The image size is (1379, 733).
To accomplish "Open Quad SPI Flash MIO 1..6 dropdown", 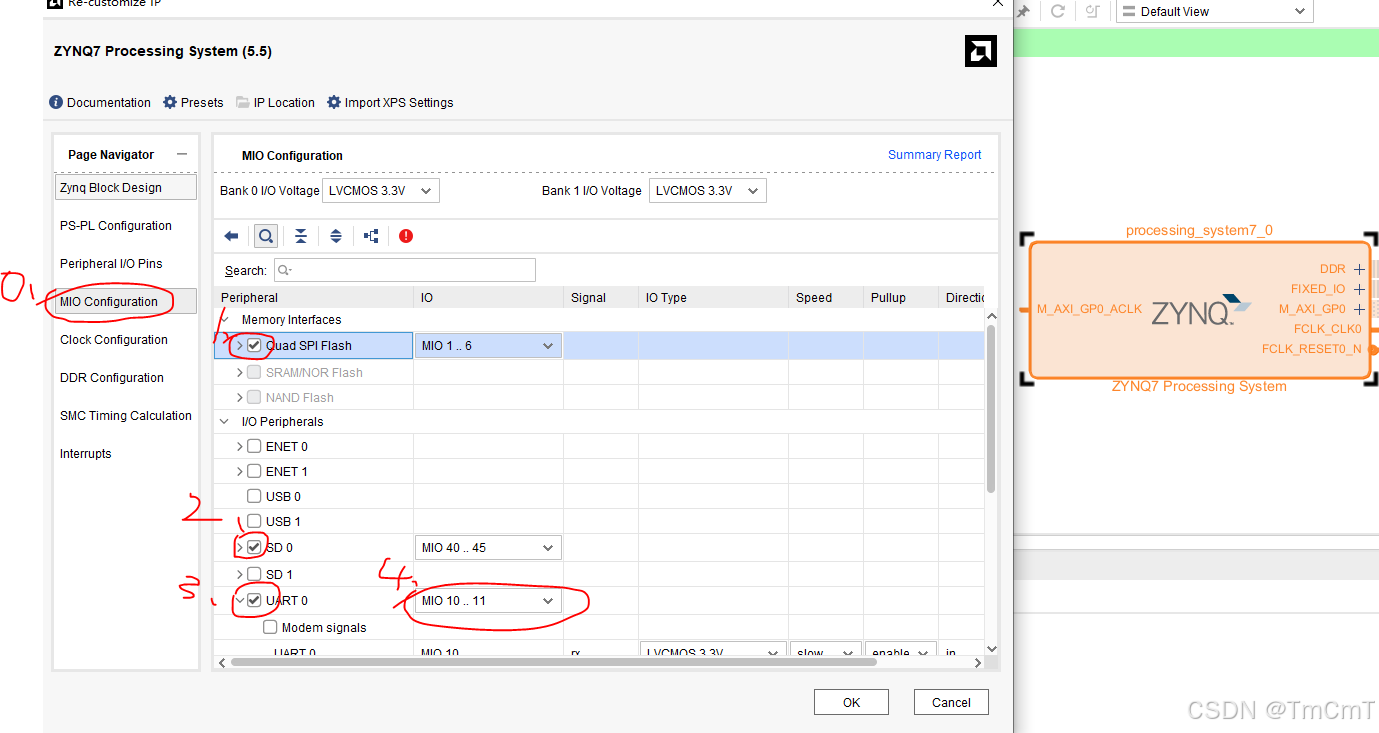I will tap(489, 346).
